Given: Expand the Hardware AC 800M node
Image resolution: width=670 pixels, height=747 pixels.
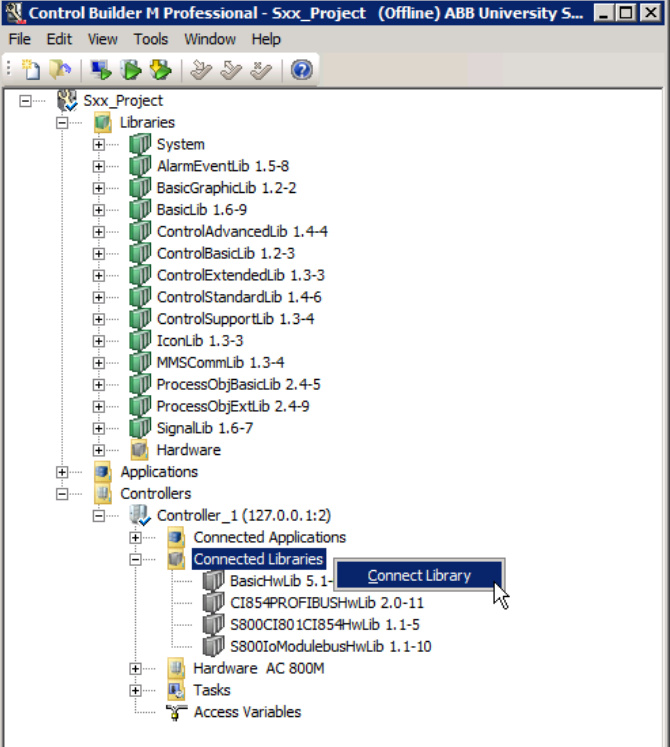Looking at the screenshot, I should click(135, 668).
